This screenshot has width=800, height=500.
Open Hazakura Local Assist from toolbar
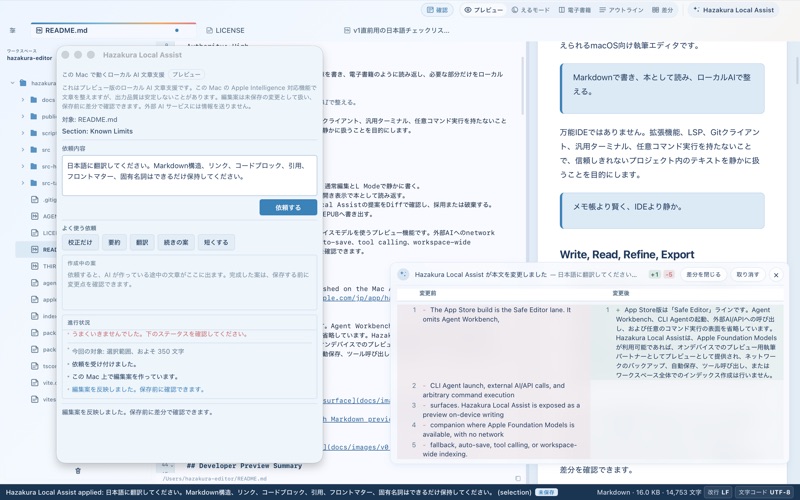pos(733,10)
